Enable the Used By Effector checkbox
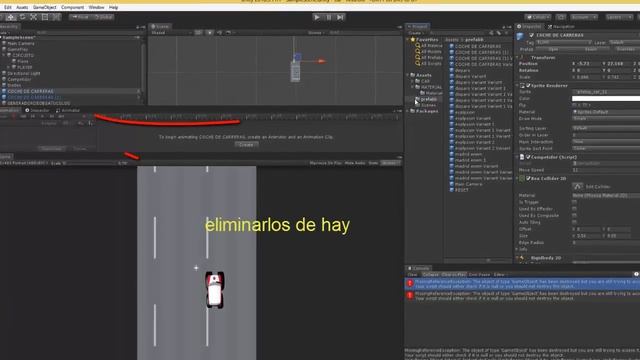This screenshot has height=360, width=640. tap(575, 209)
